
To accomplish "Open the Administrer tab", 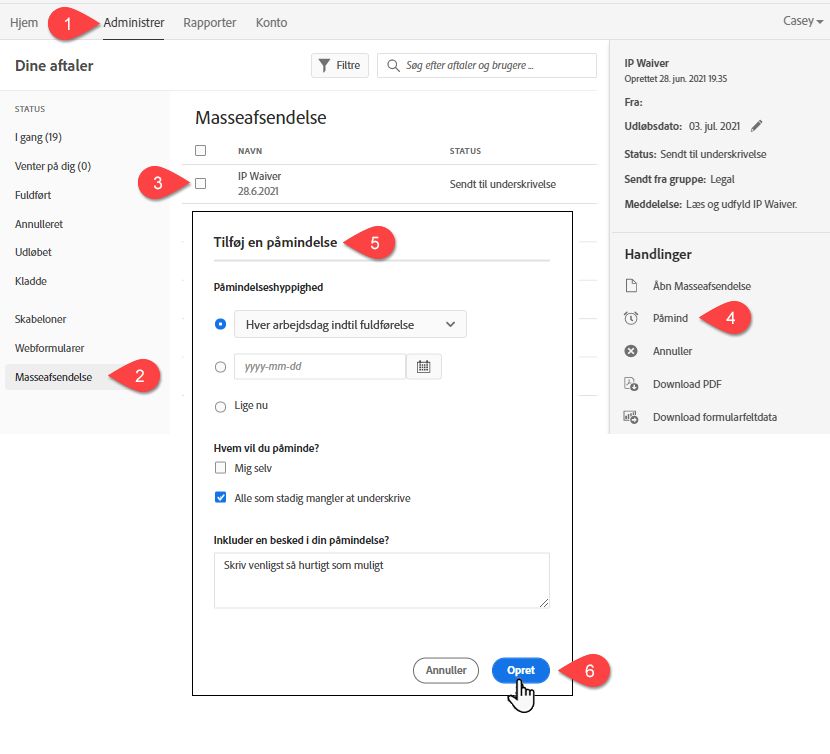I will 133,22.
